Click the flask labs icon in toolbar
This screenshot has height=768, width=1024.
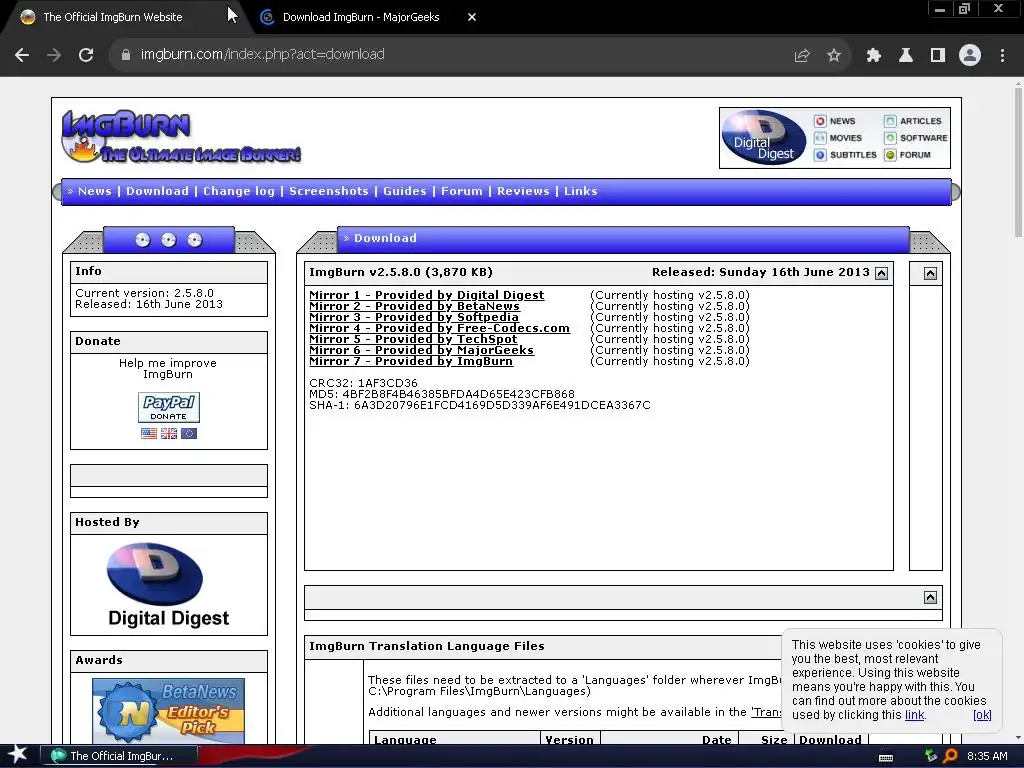[x=905, y=56]
